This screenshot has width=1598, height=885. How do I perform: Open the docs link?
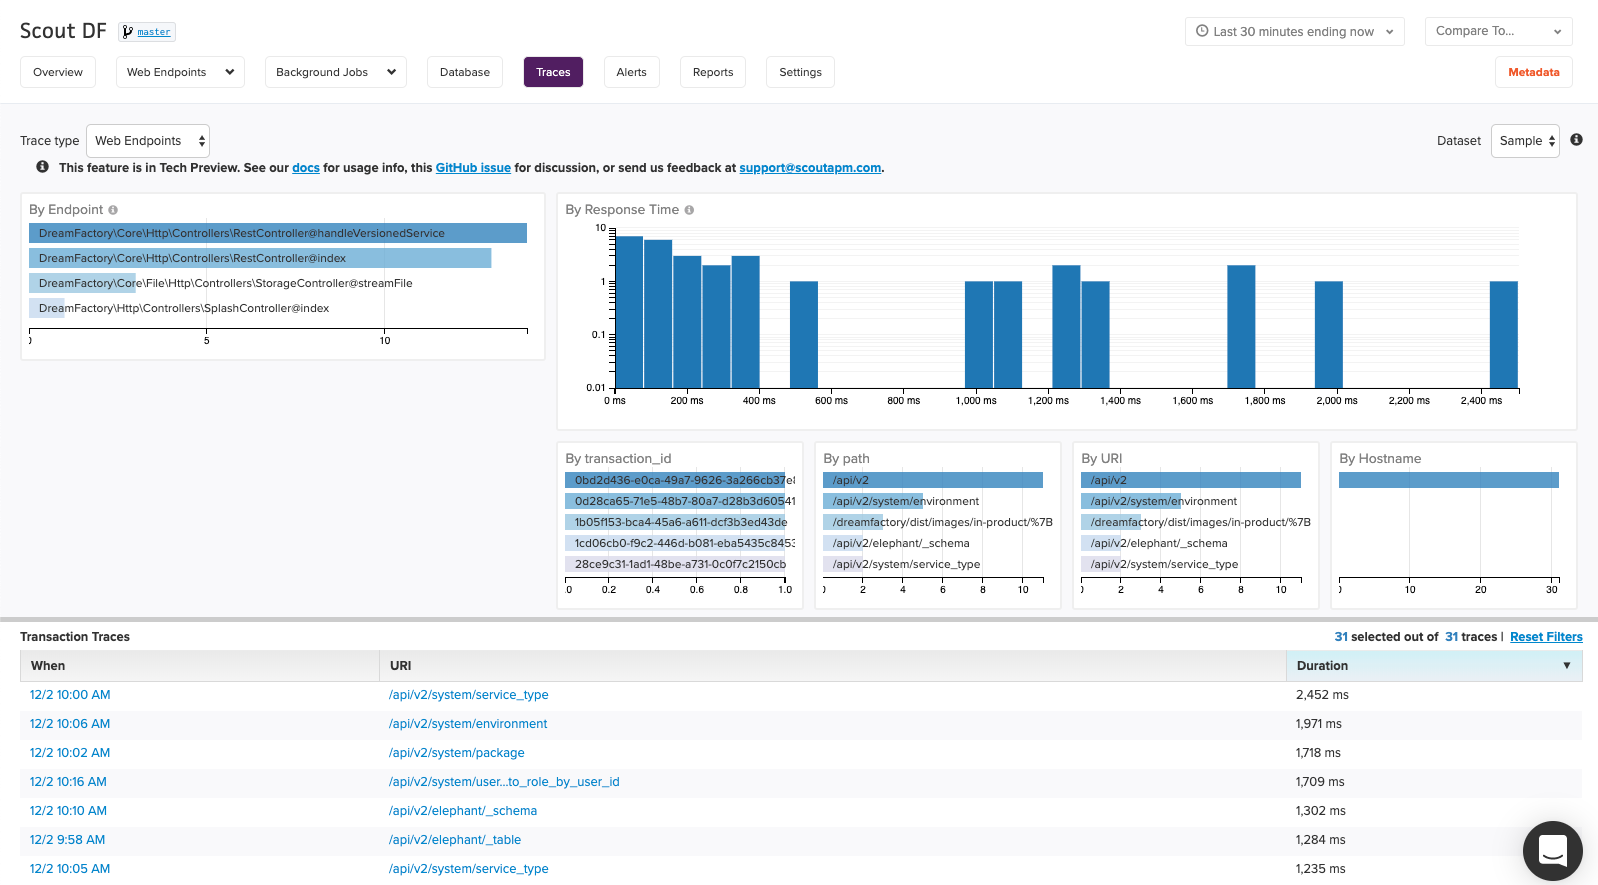(x=306, y=168)
